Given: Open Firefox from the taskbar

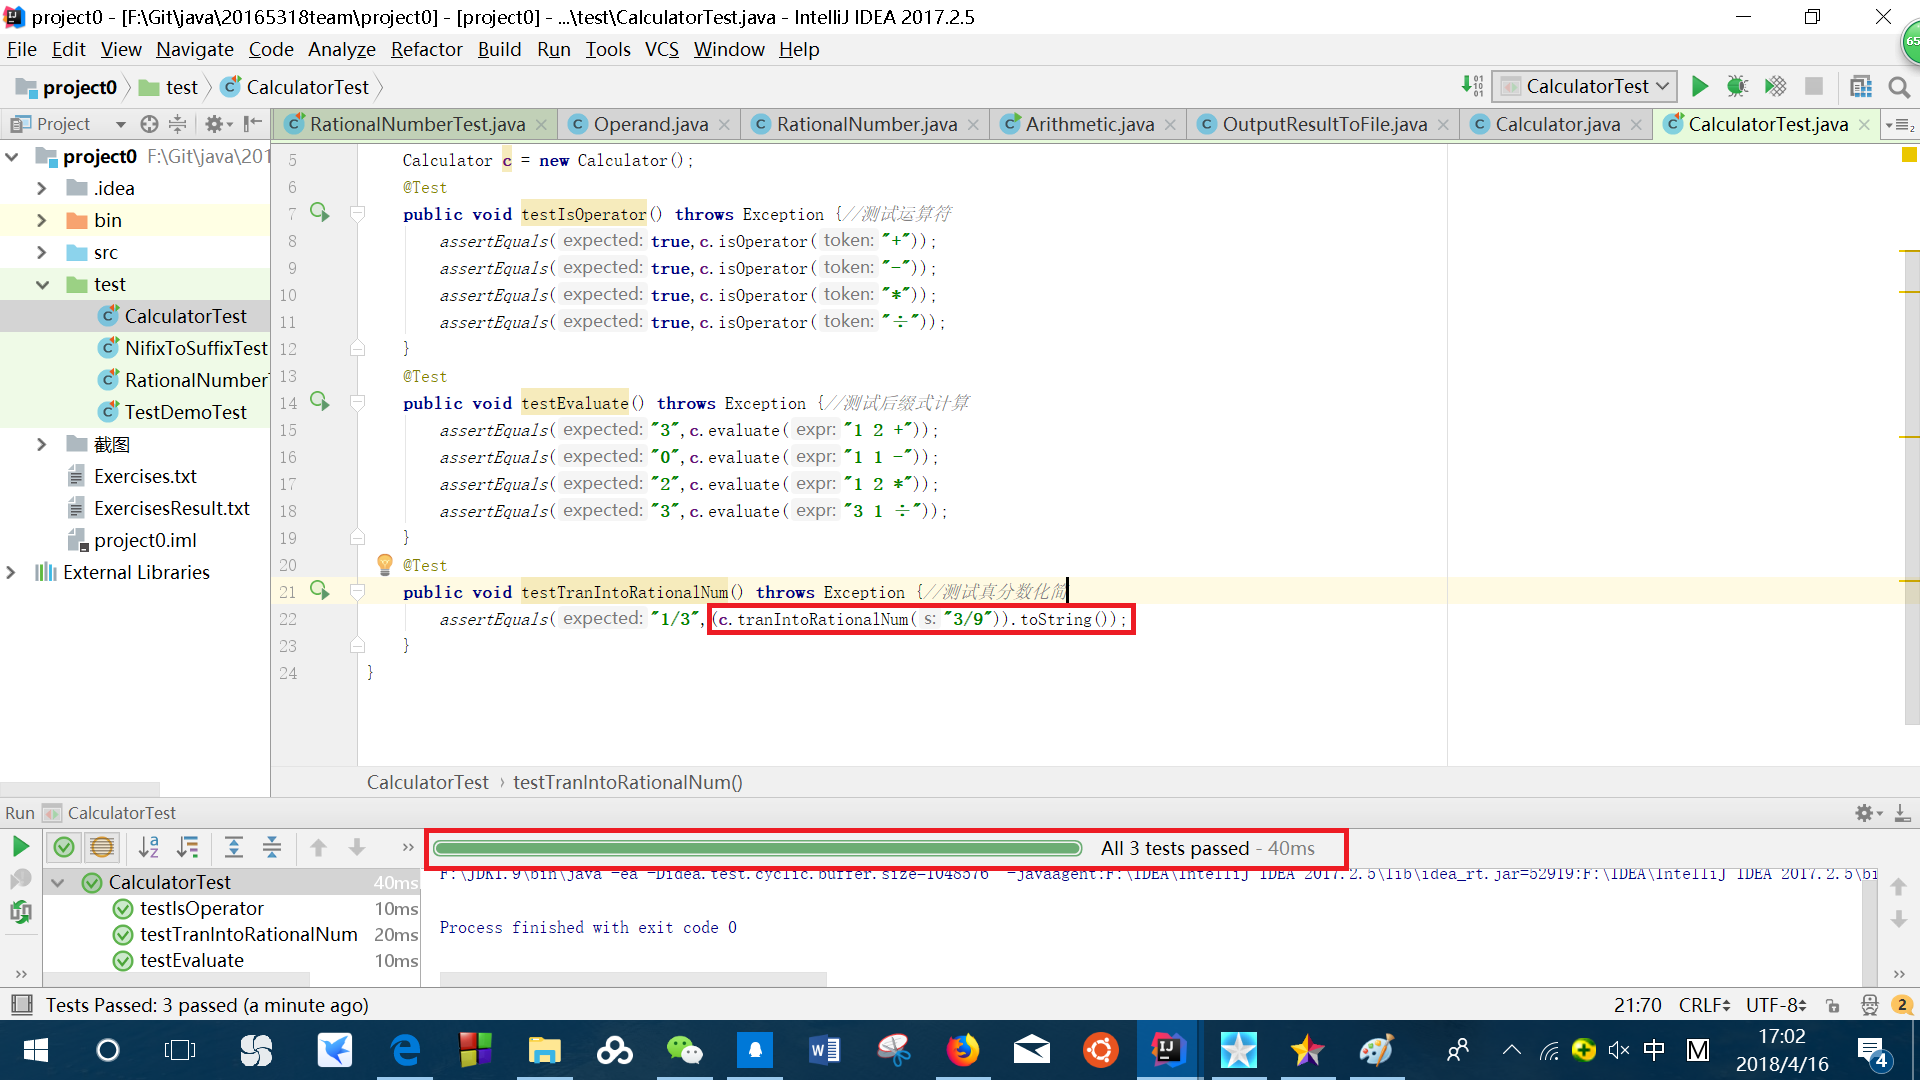Looking at the screenshot, I should click(962, 1050).
